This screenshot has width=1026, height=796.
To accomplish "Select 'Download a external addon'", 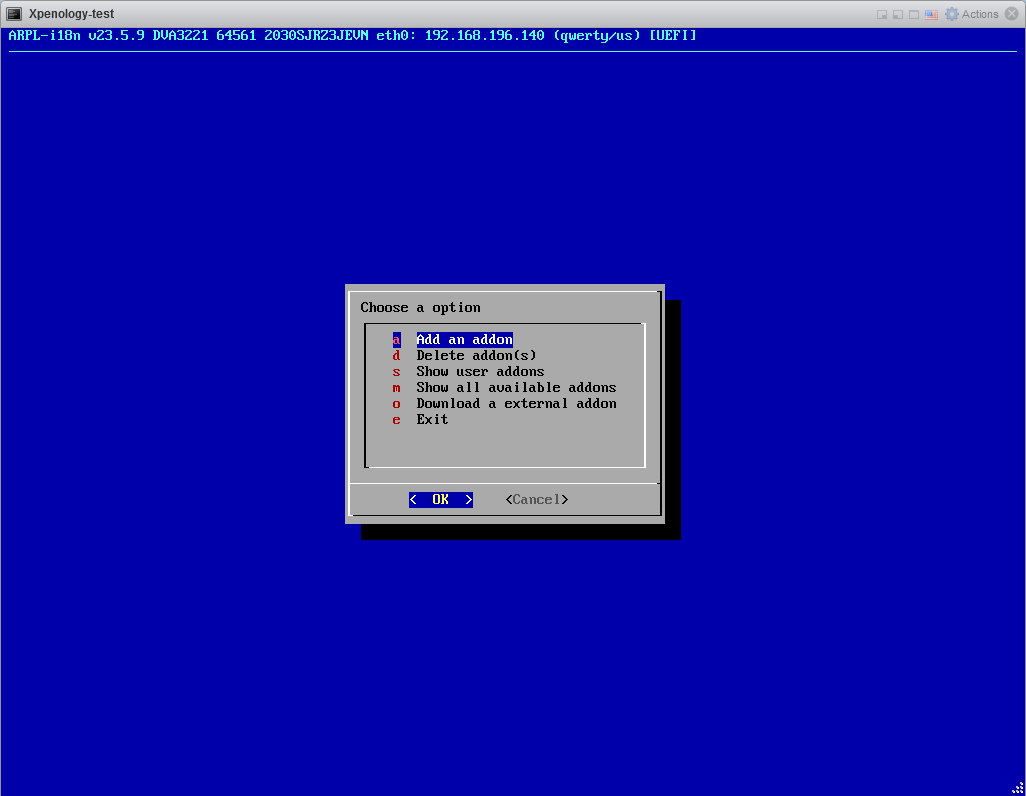I will [x=516, y=404].
